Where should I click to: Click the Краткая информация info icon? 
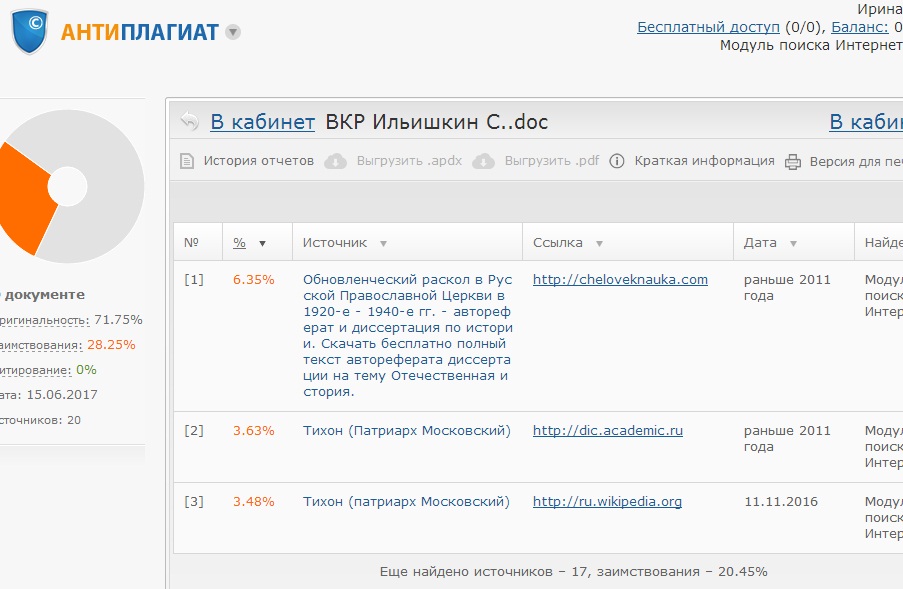617,161
